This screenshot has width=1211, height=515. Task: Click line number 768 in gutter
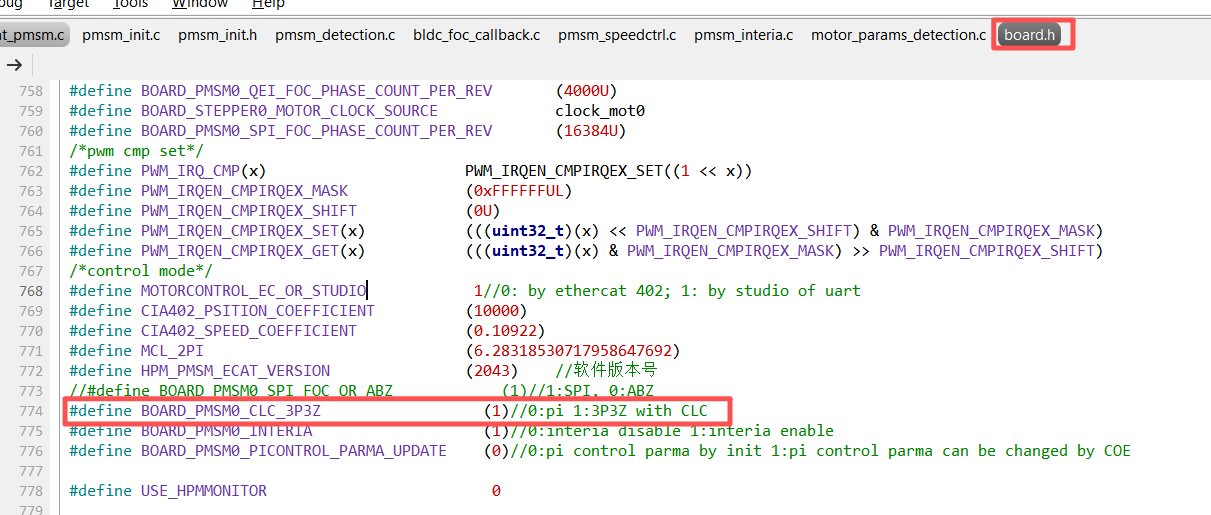[x=31, y=291]
